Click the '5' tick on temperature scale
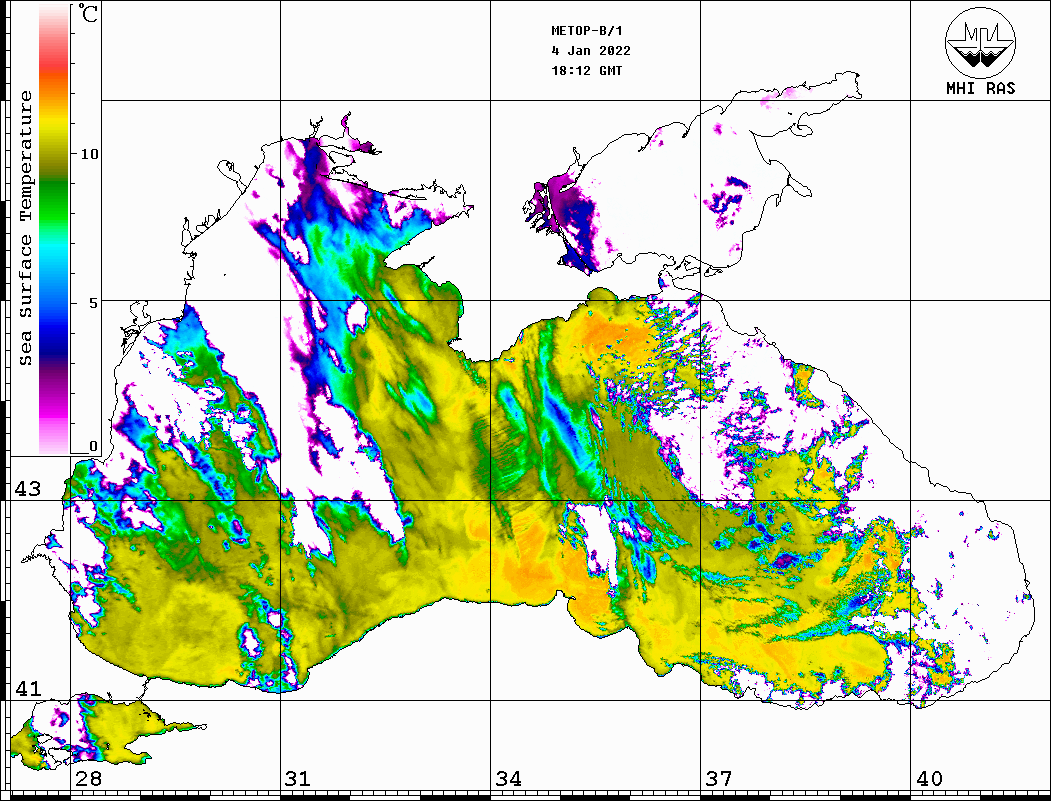This screenshot has height=801, width=1051. (95, 303)
